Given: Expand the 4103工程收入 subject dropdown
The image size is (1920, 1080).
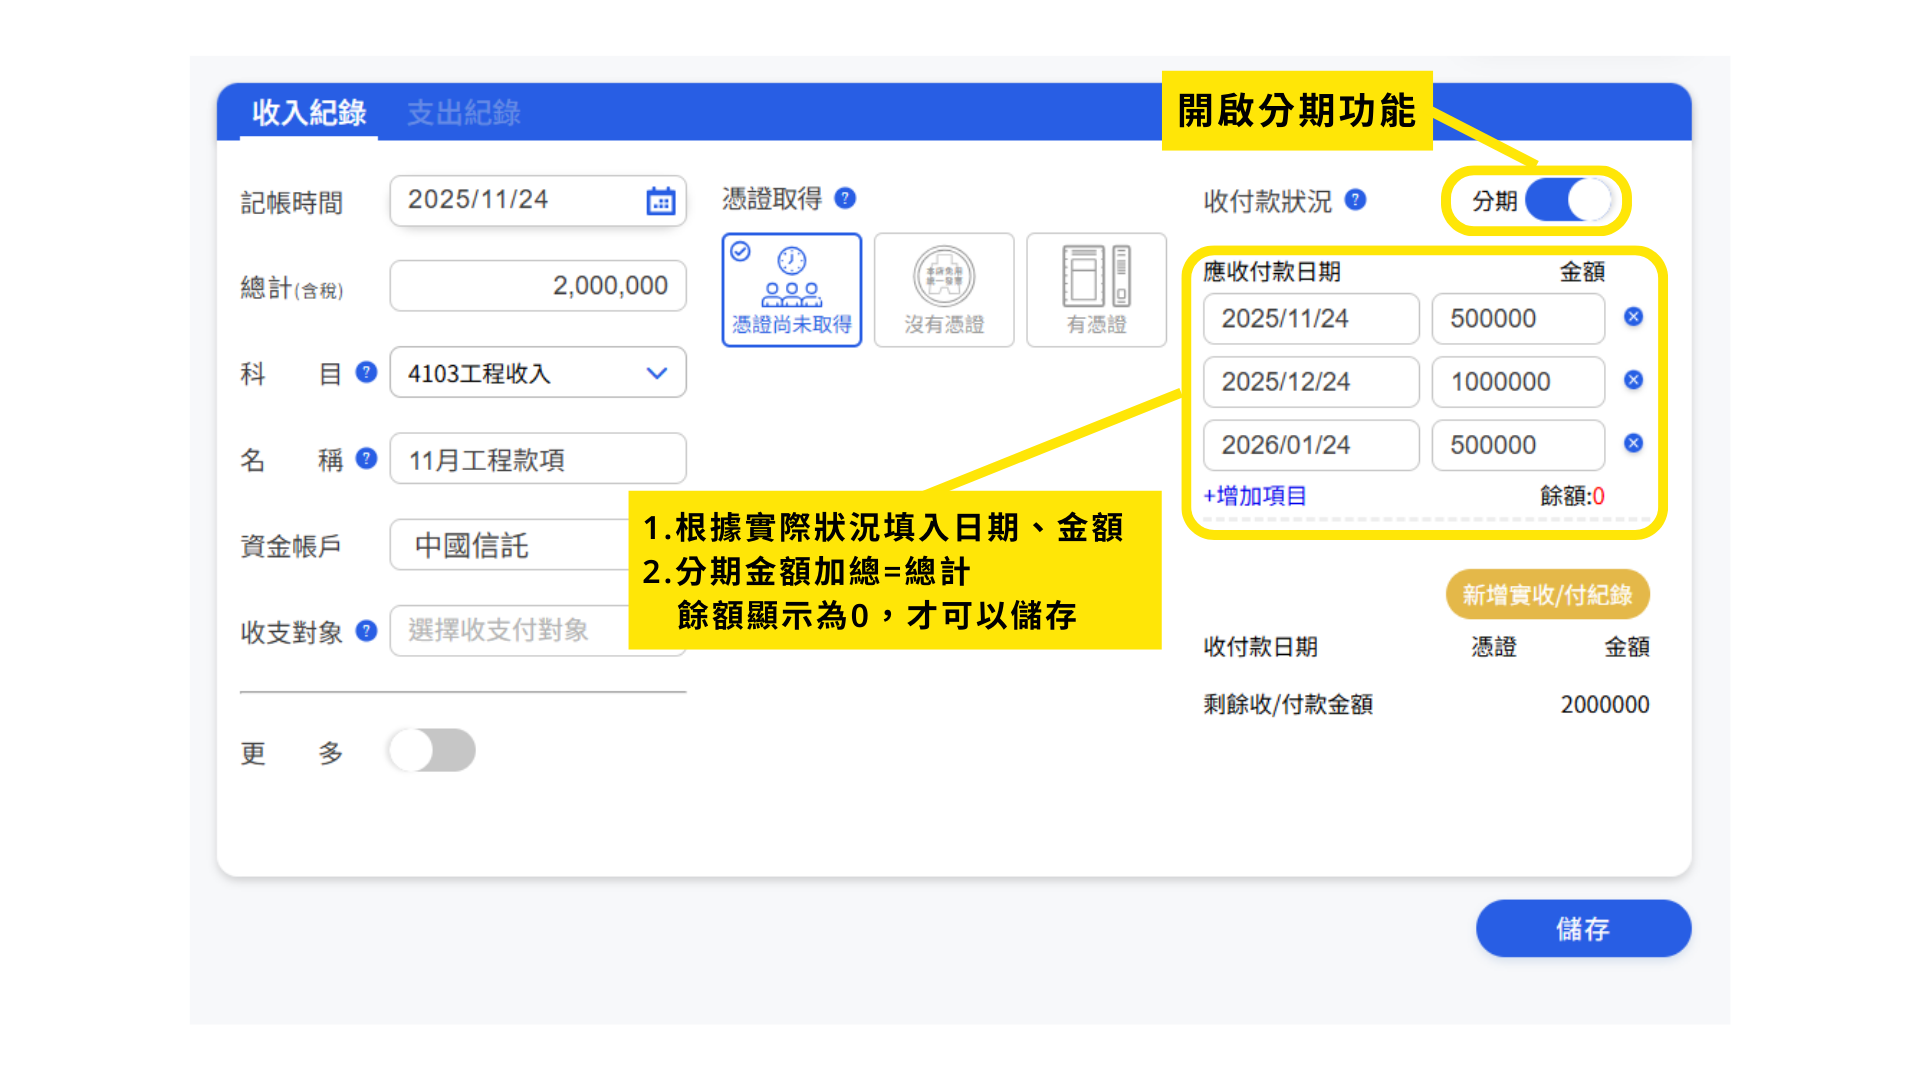Looking at the screenshot, I should pyautogui.click(x=538, y=373).
